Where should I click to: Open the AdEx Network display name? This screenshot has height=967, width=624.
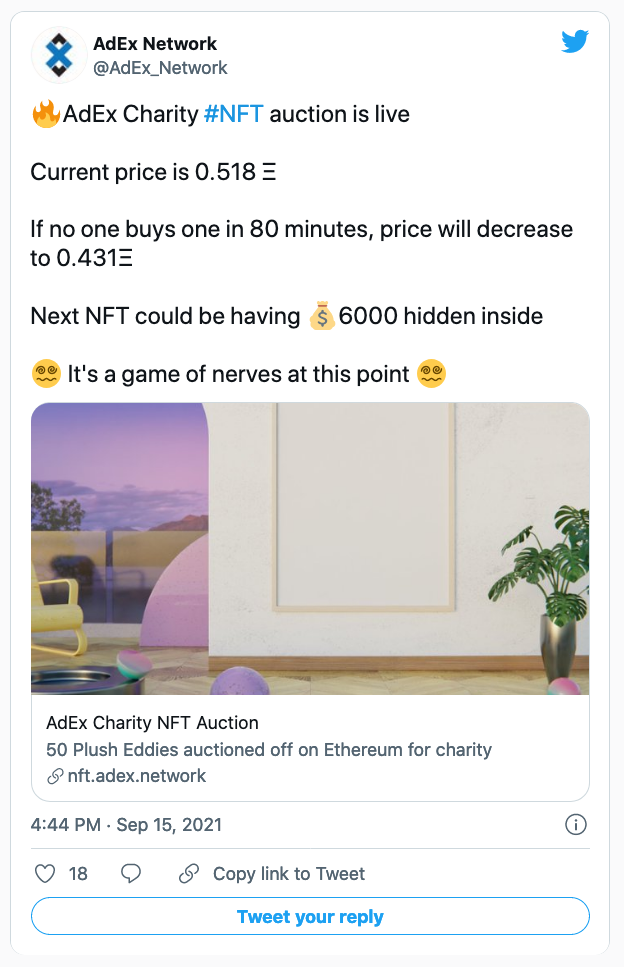coord(155,43)
